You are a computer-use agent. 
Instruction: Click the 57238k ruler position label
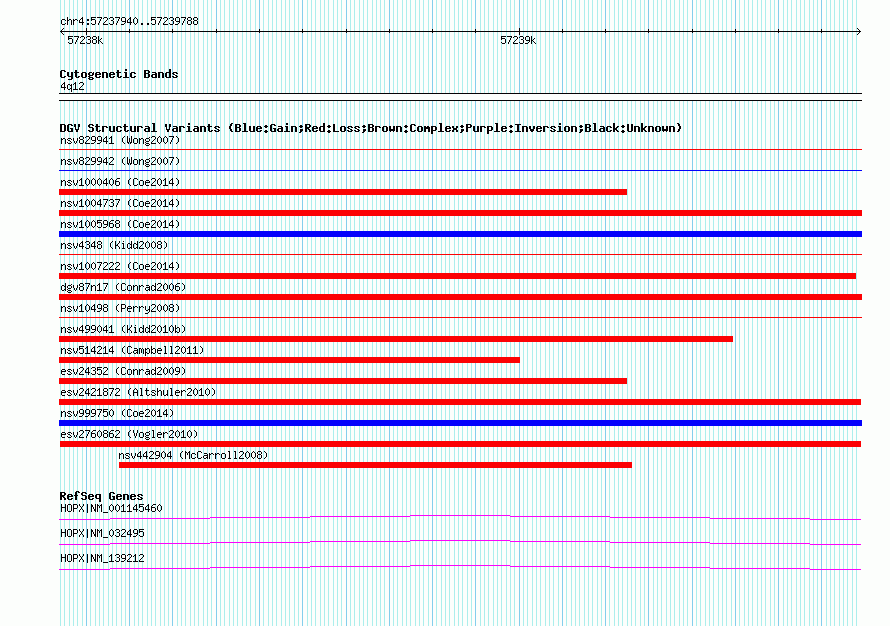click(85, 40)
